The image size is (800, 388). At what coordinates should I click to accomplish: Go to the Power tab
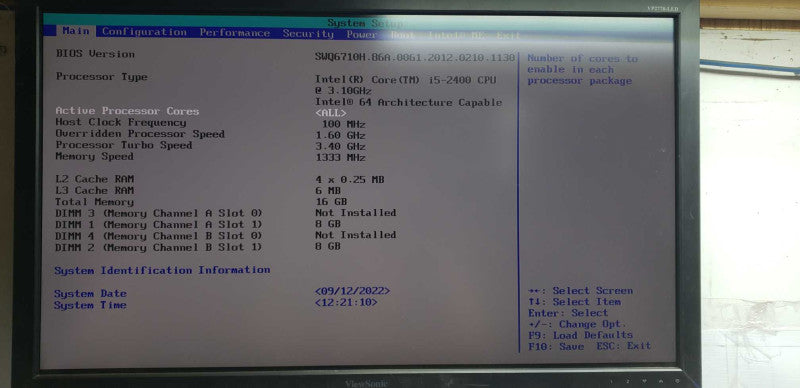click(x=362, y=35)
